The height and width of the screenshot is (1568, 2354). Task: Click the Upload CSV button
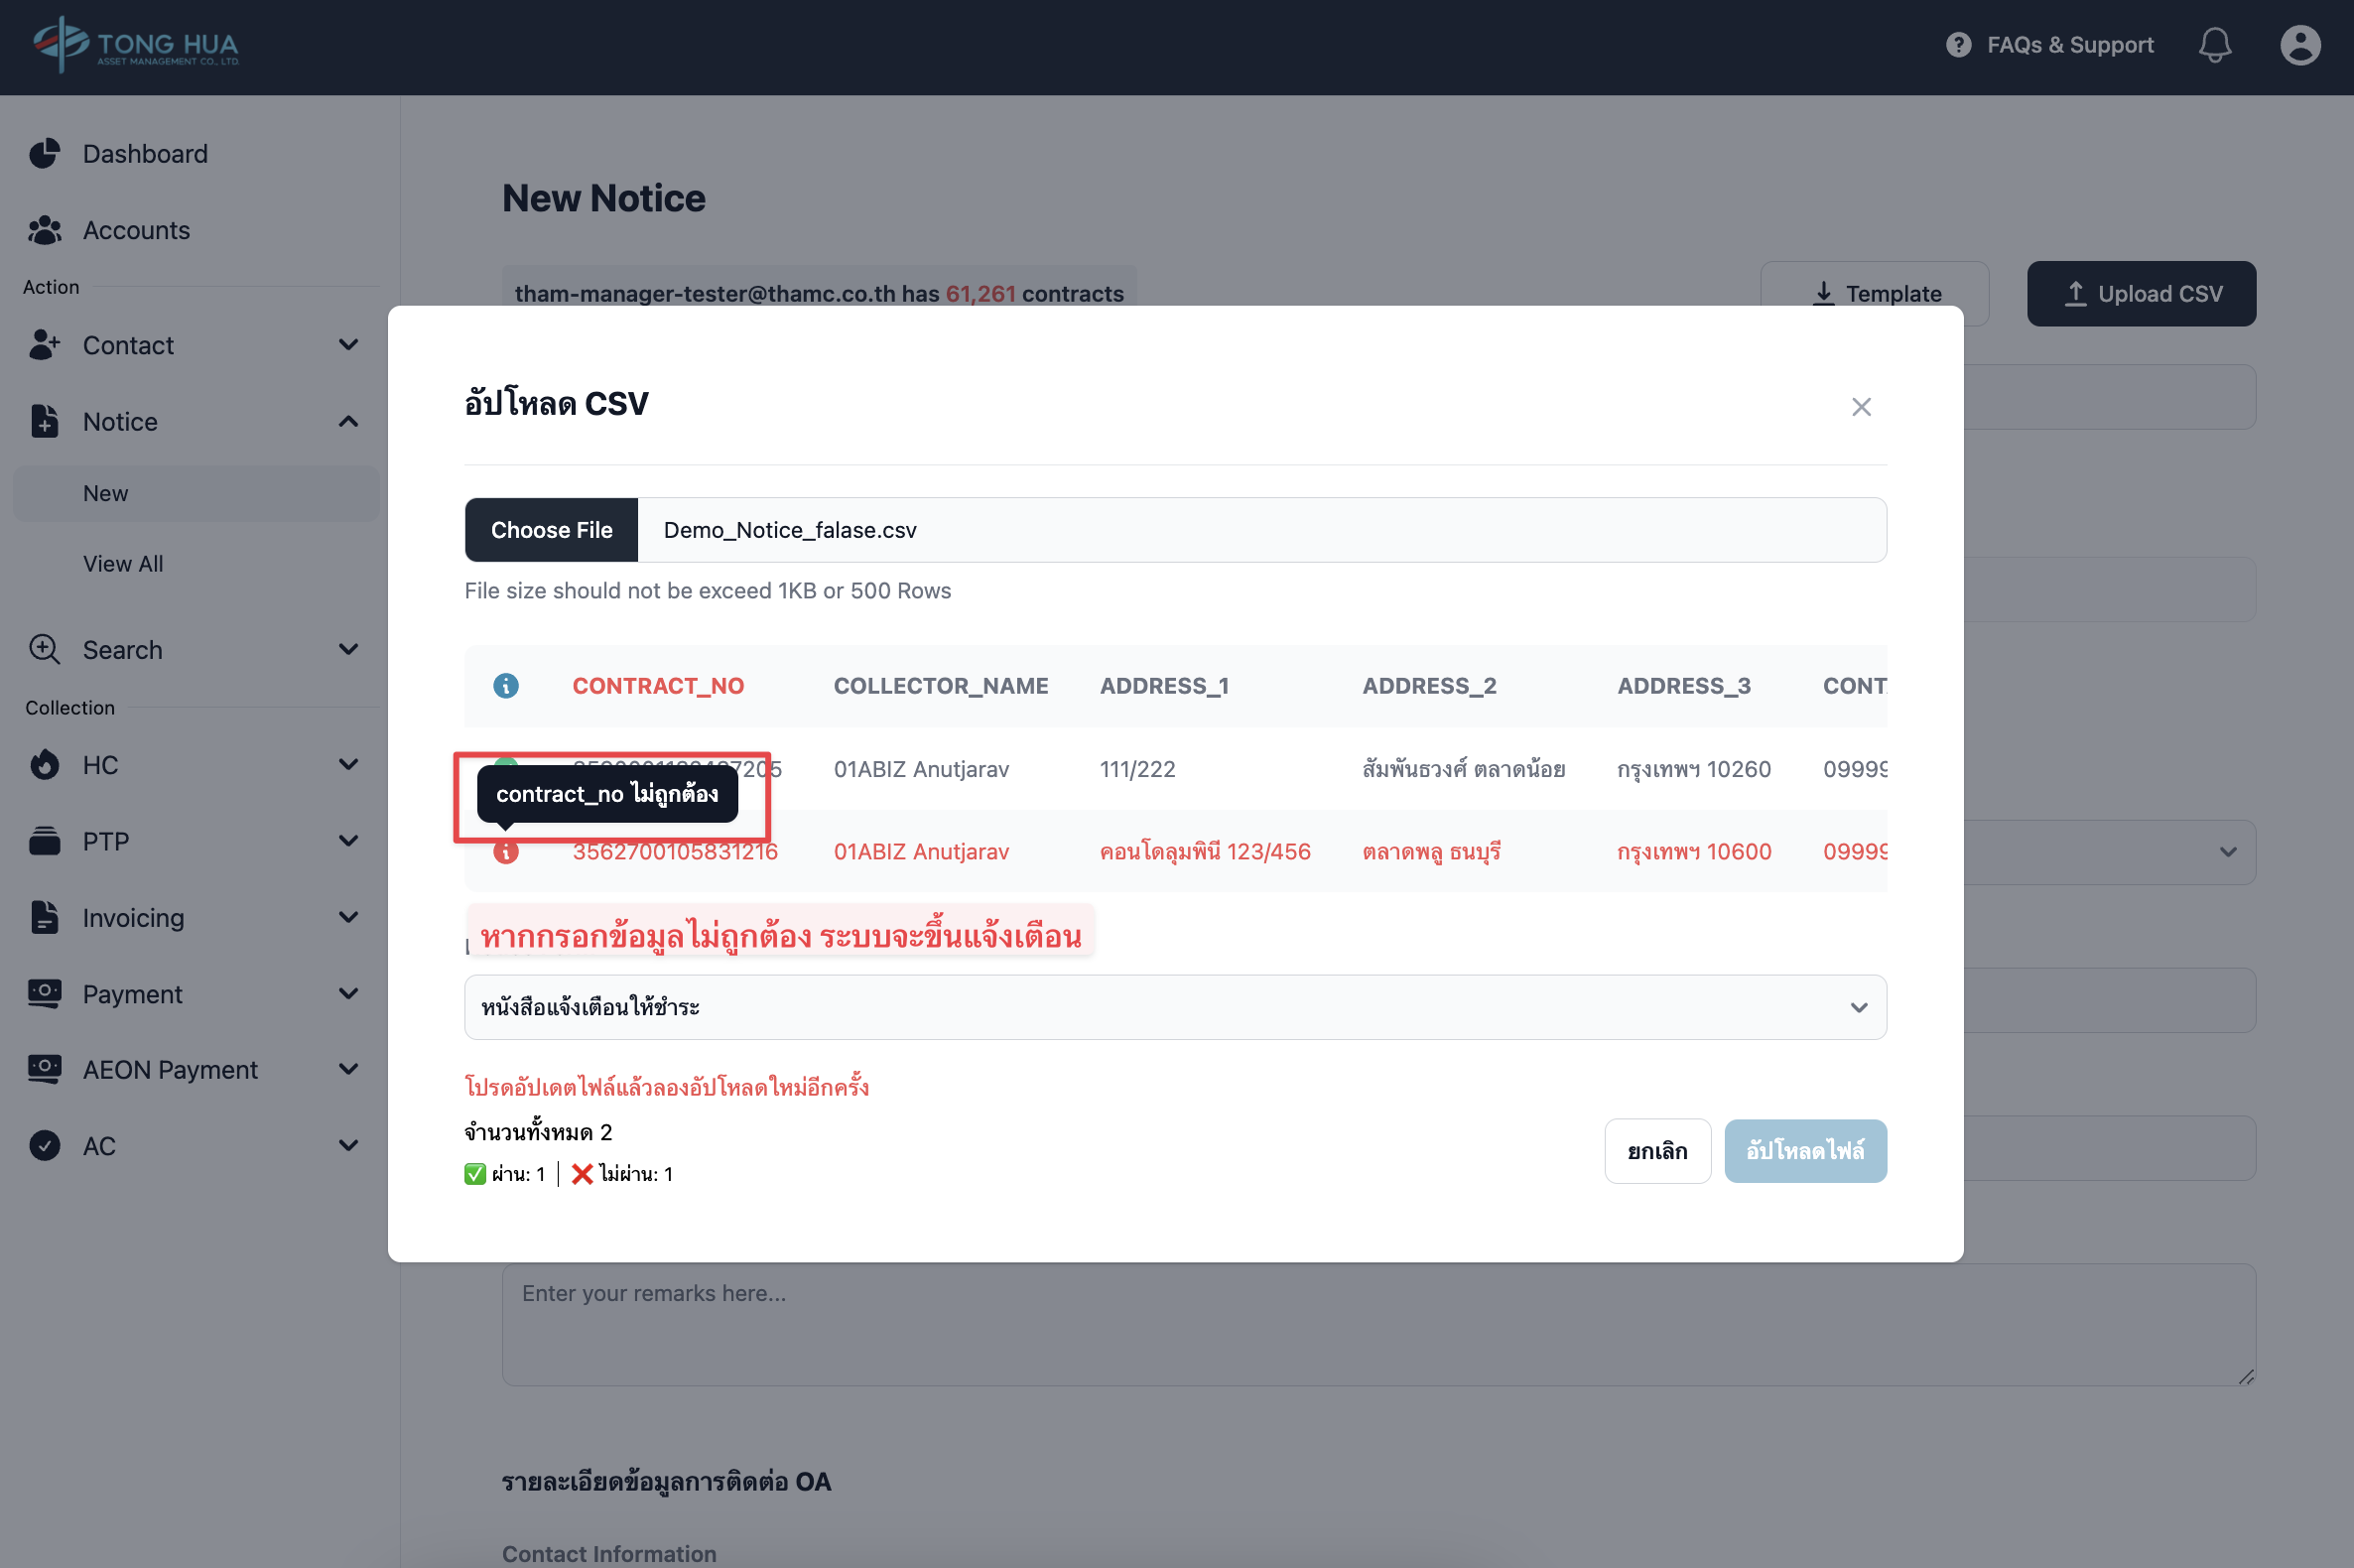[x=2140, y=294]
